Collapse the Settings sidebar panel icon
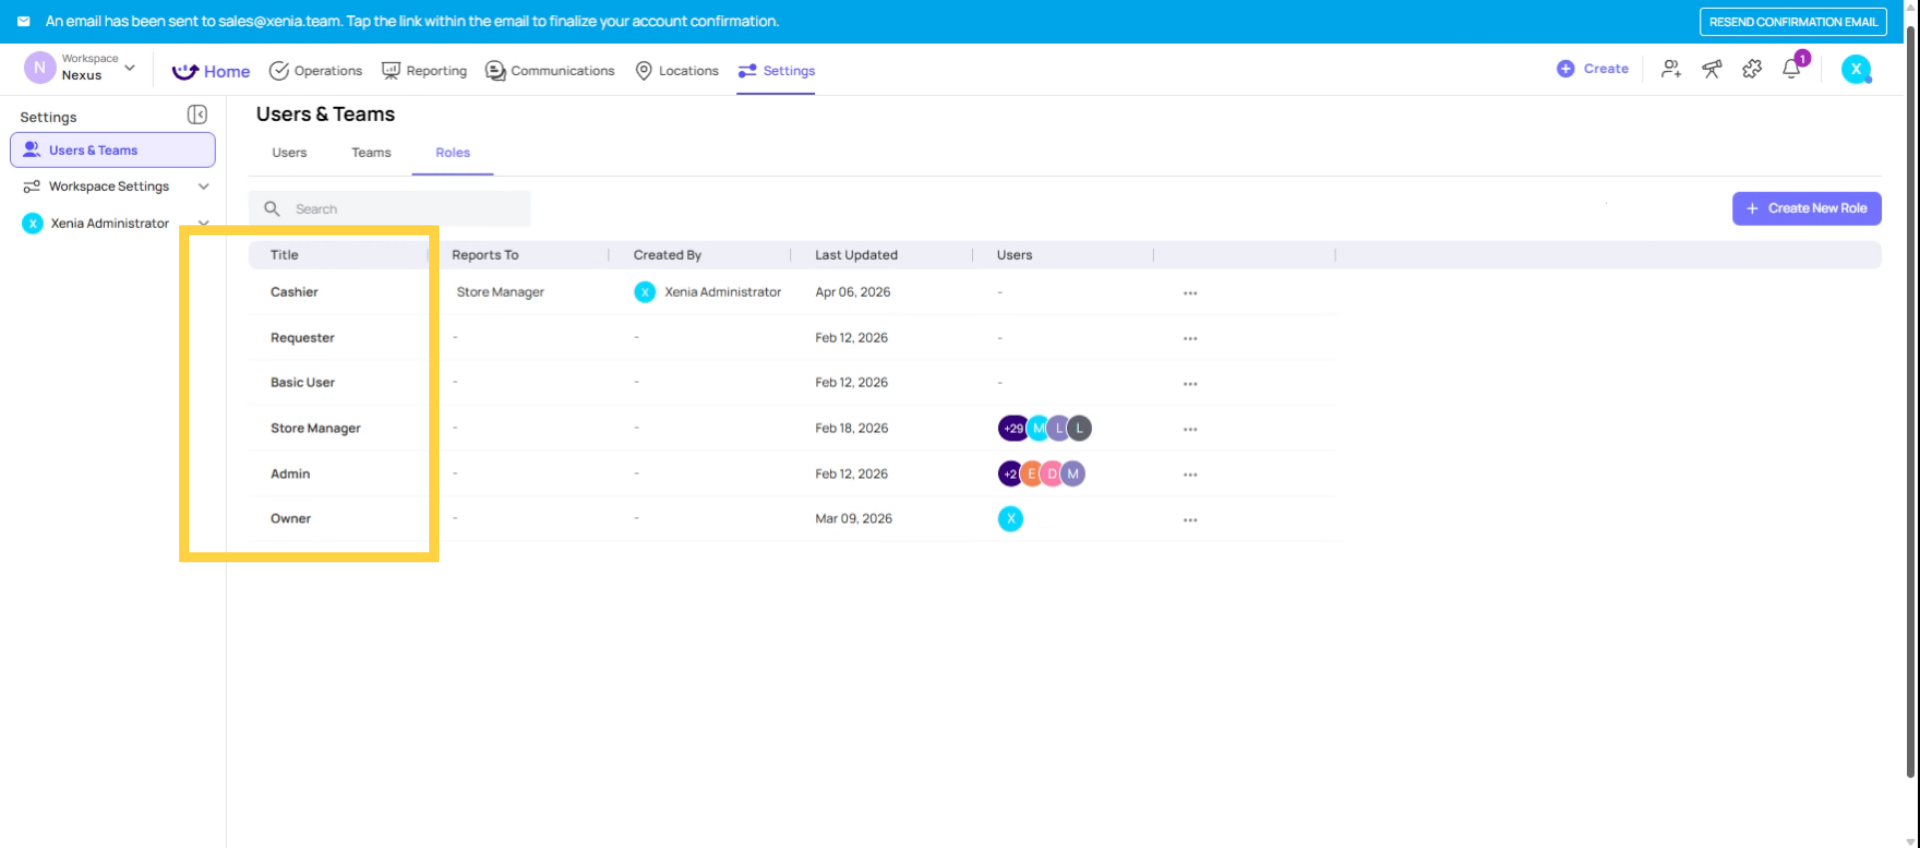 [197, 115]
